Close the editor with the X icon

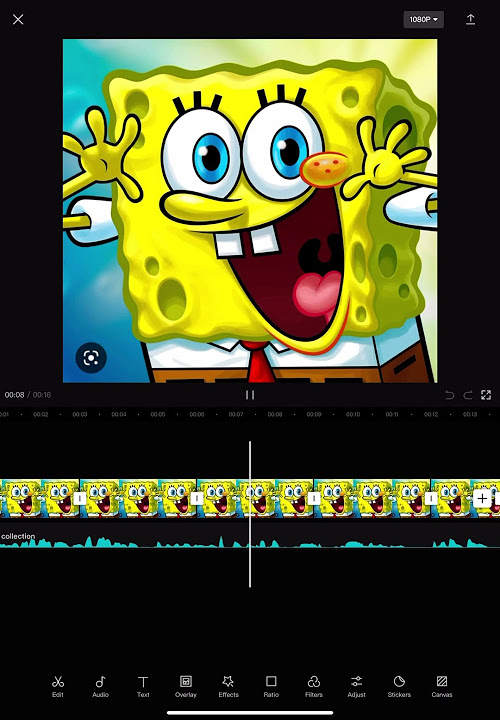[x=18, y=19]
